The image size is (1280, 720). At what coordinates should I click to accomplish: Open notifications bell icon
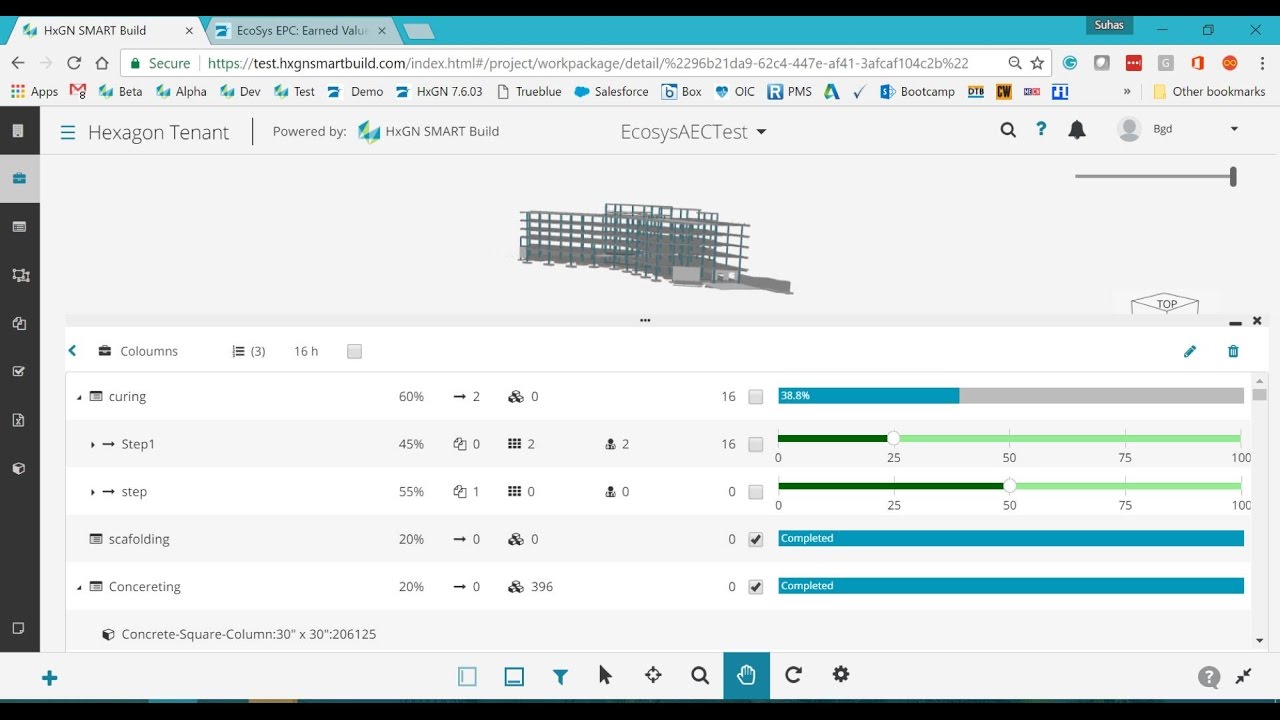point(1077,130)
